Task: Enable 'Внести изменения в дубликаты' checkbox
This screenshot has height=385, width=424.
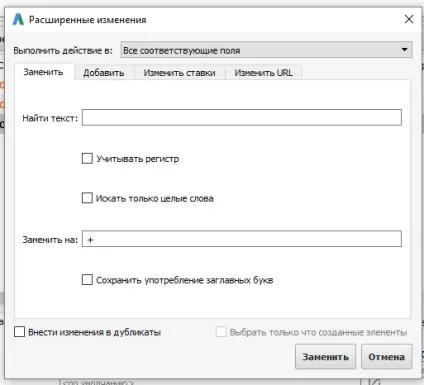Action: 19,332
